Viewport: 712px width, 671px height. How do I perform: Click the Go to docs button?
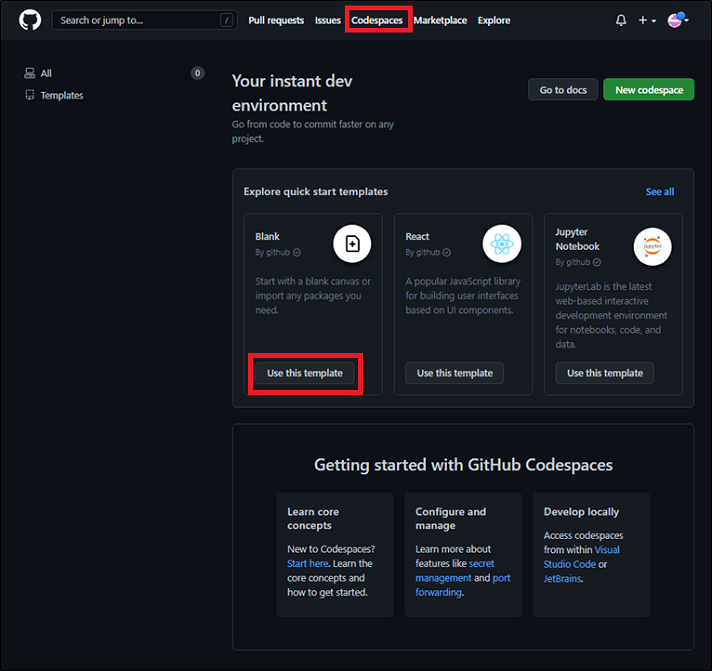coord(563,90)
